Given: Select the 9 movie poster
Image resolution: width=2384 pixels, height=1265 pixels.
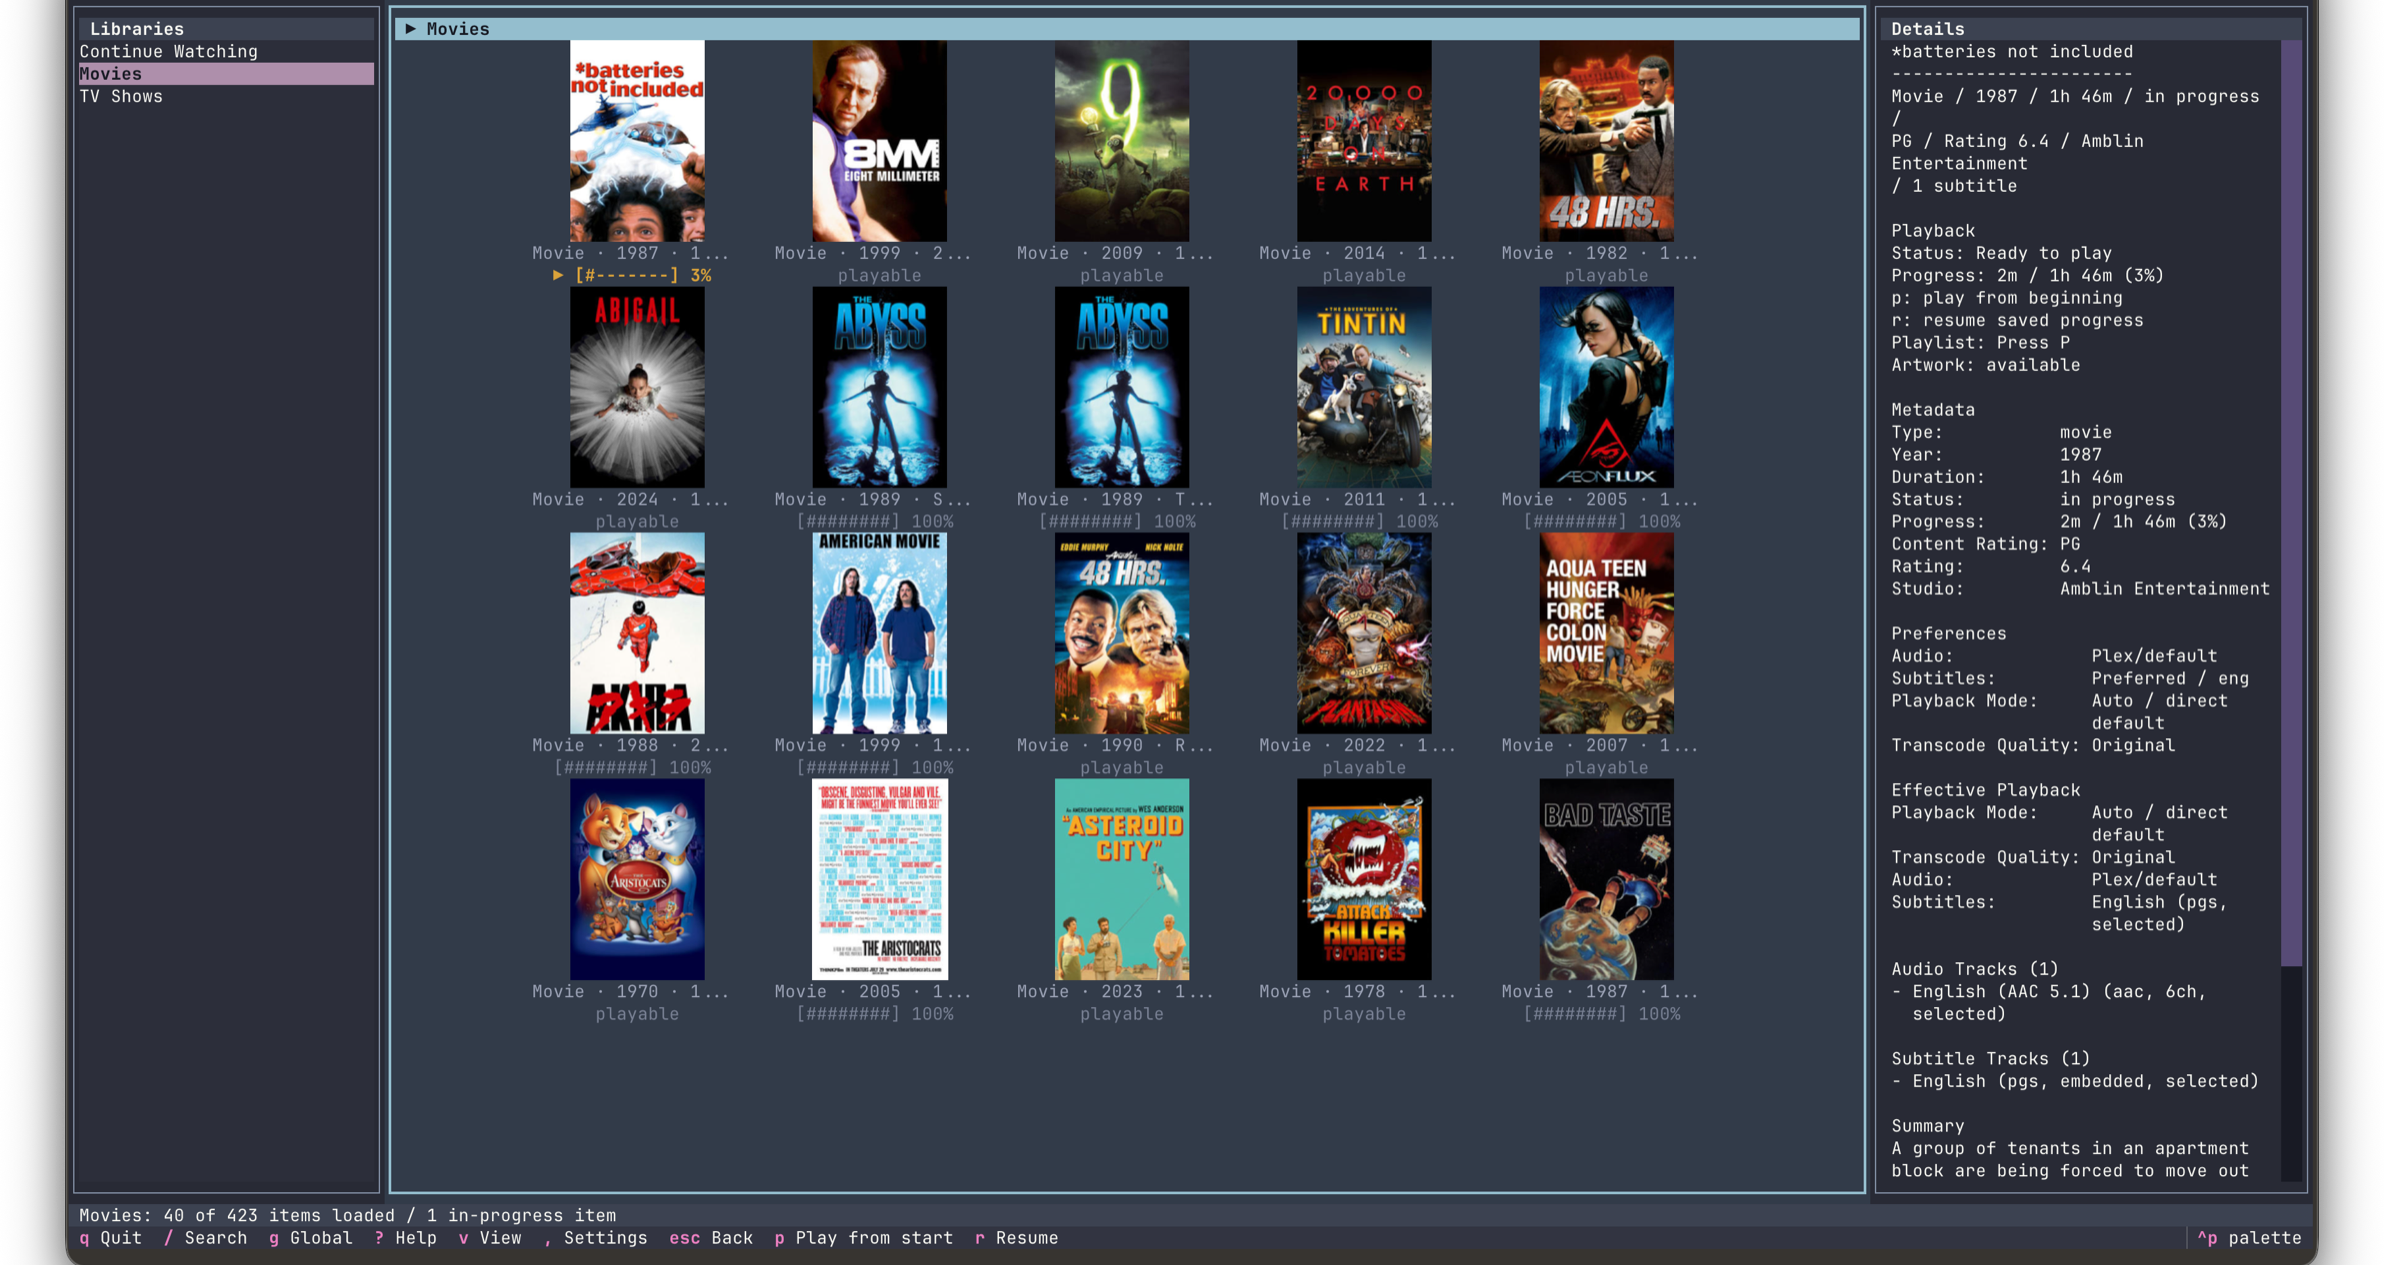Looking at the screenshot, I should (x=1122, y=141).
